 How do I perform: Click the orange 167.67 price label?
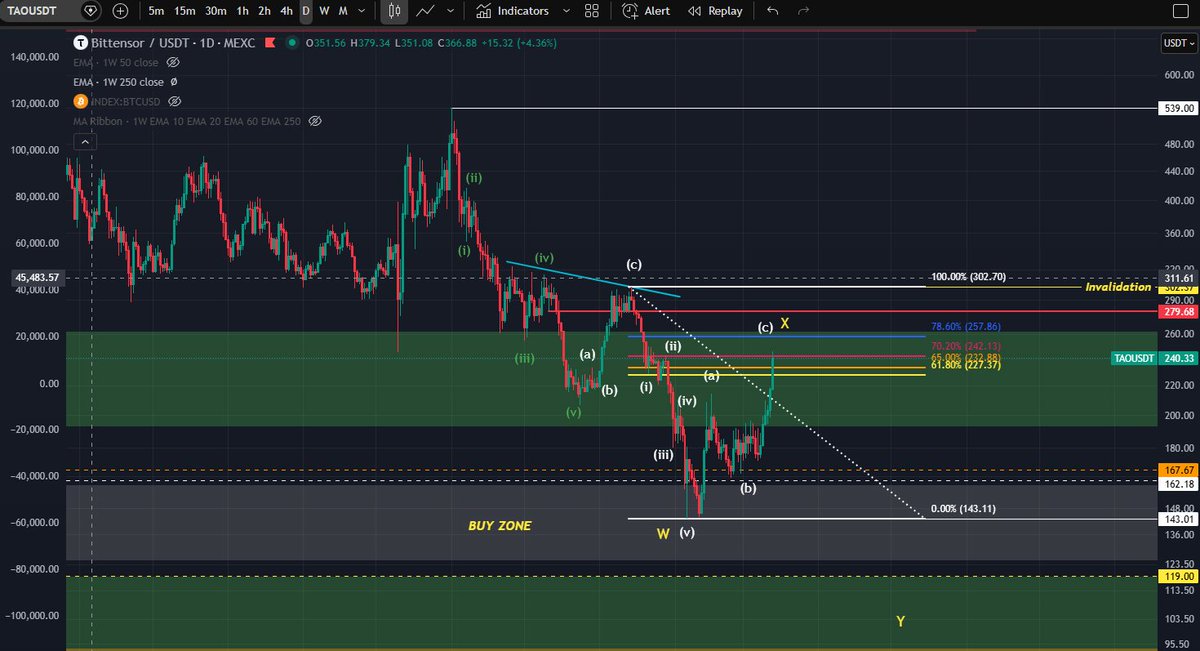[1178, 470]
